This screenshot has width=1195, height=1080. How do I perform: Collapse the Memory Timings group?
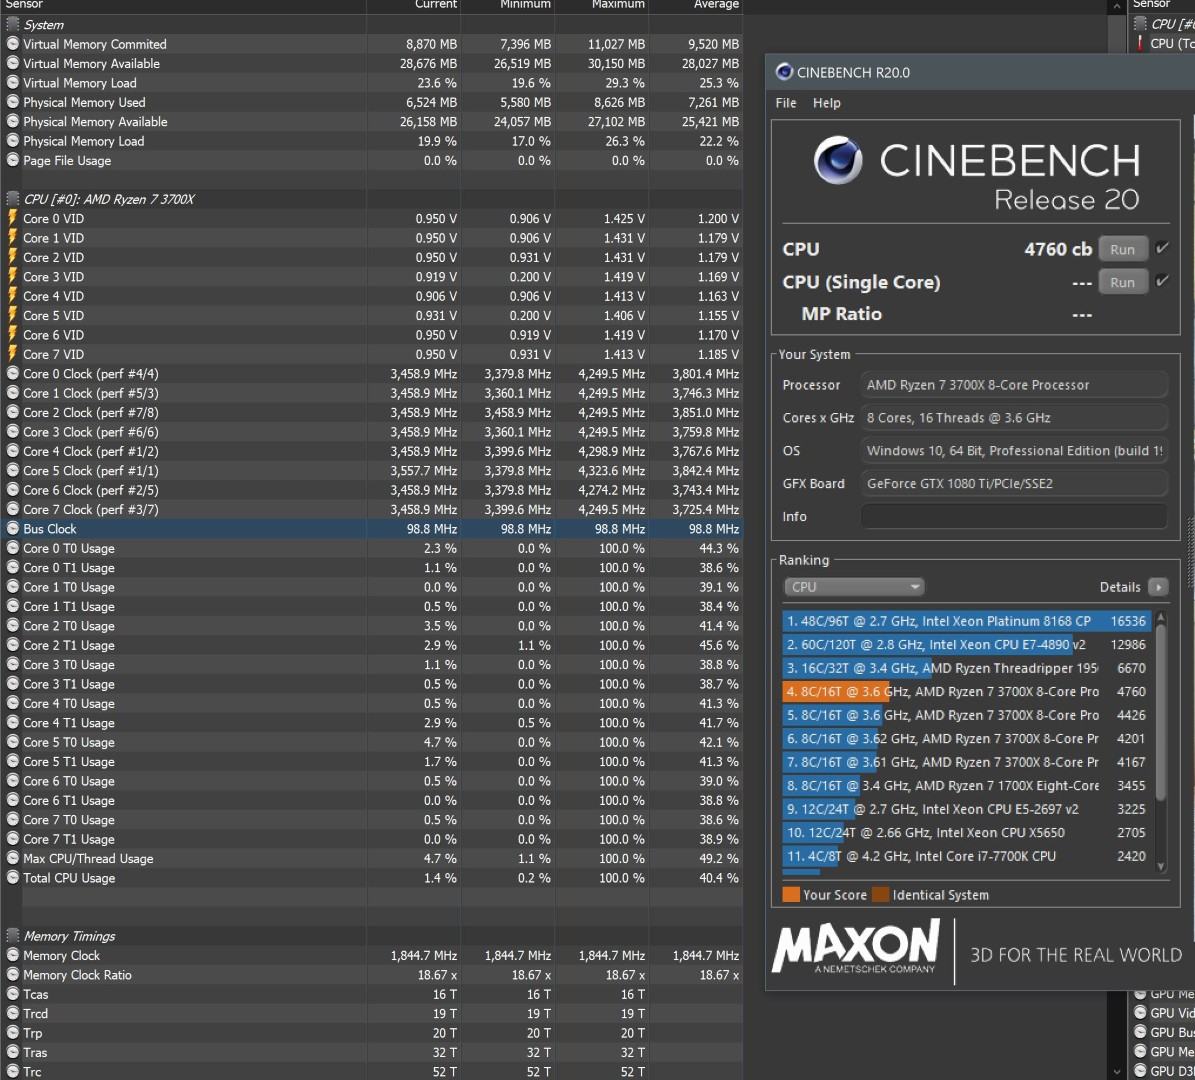pyautogui.click(x=12, y=936)
